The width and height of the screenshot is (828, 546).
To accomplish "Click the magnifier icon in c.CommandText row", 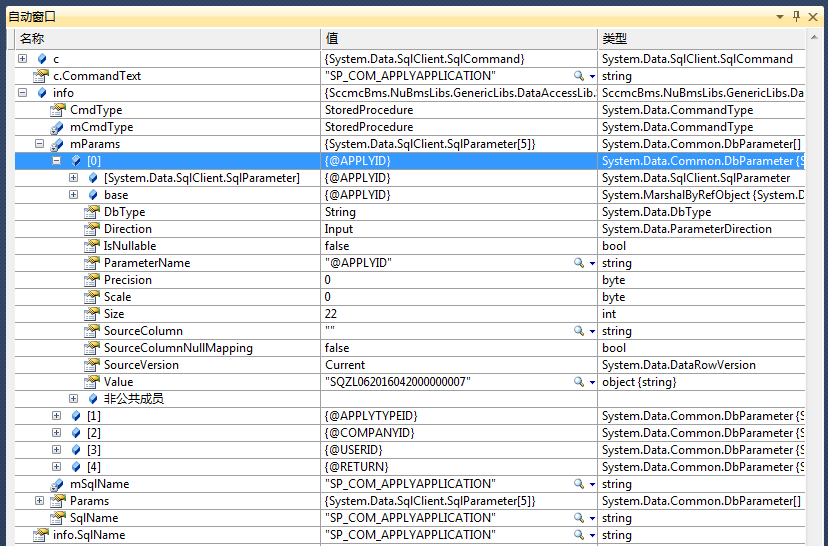I will [579, 76].
